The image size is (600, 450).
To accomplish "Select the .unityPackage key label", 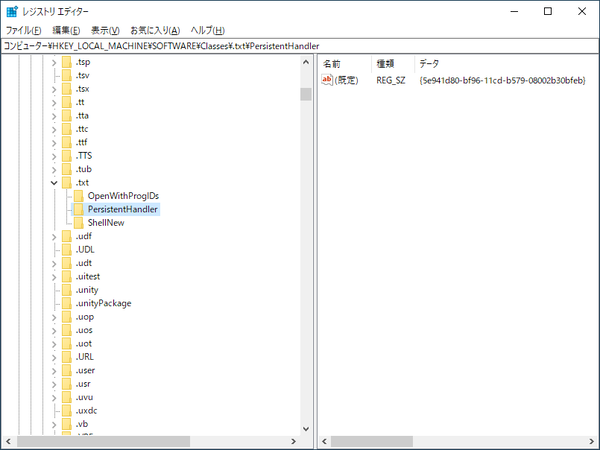I will tap(103, 303).
